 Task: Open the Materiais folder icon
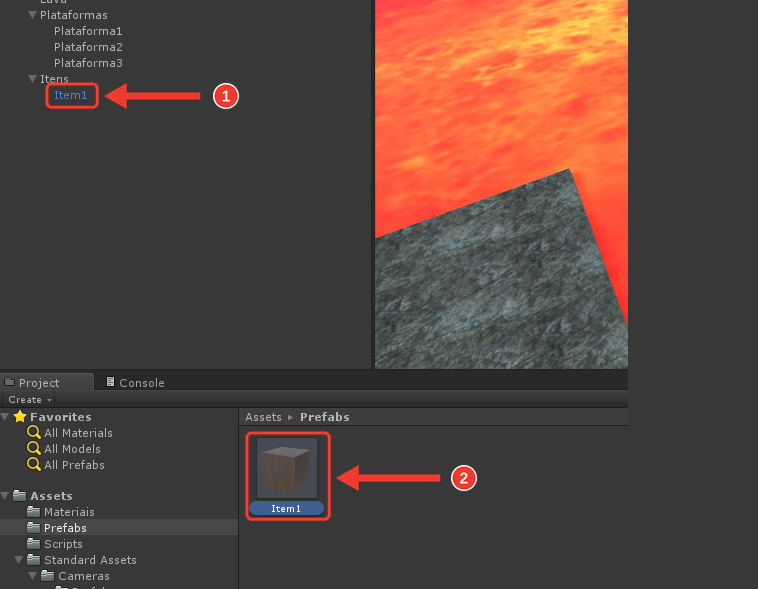click(x=33, y=511)
